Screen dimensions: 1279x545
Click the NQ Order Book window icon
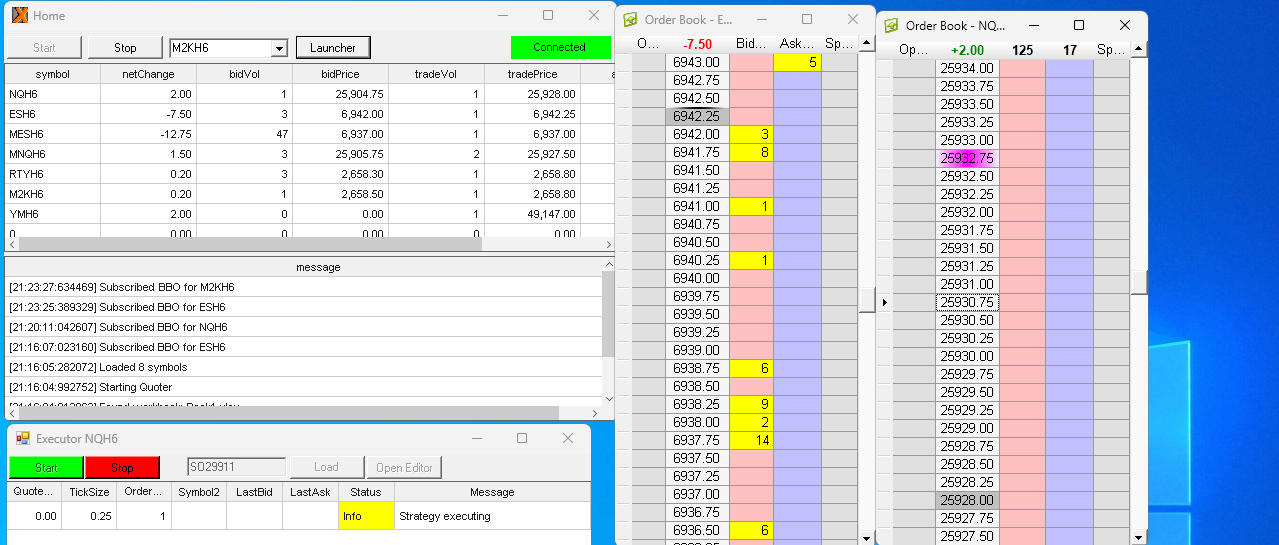891,25
